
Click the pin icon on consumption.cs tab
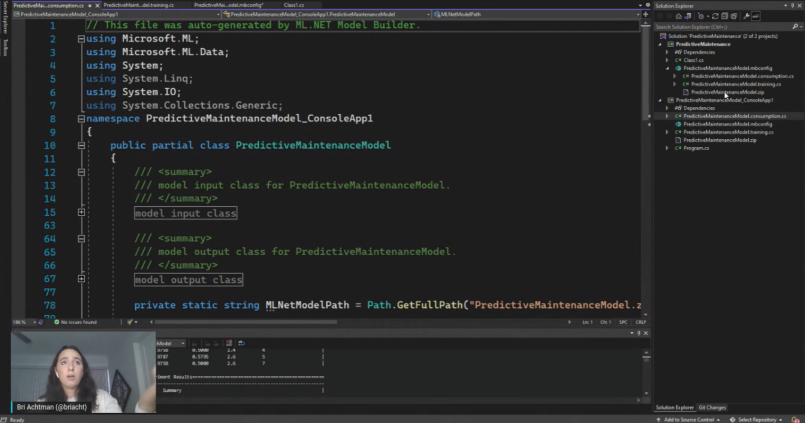coord(90,5)
